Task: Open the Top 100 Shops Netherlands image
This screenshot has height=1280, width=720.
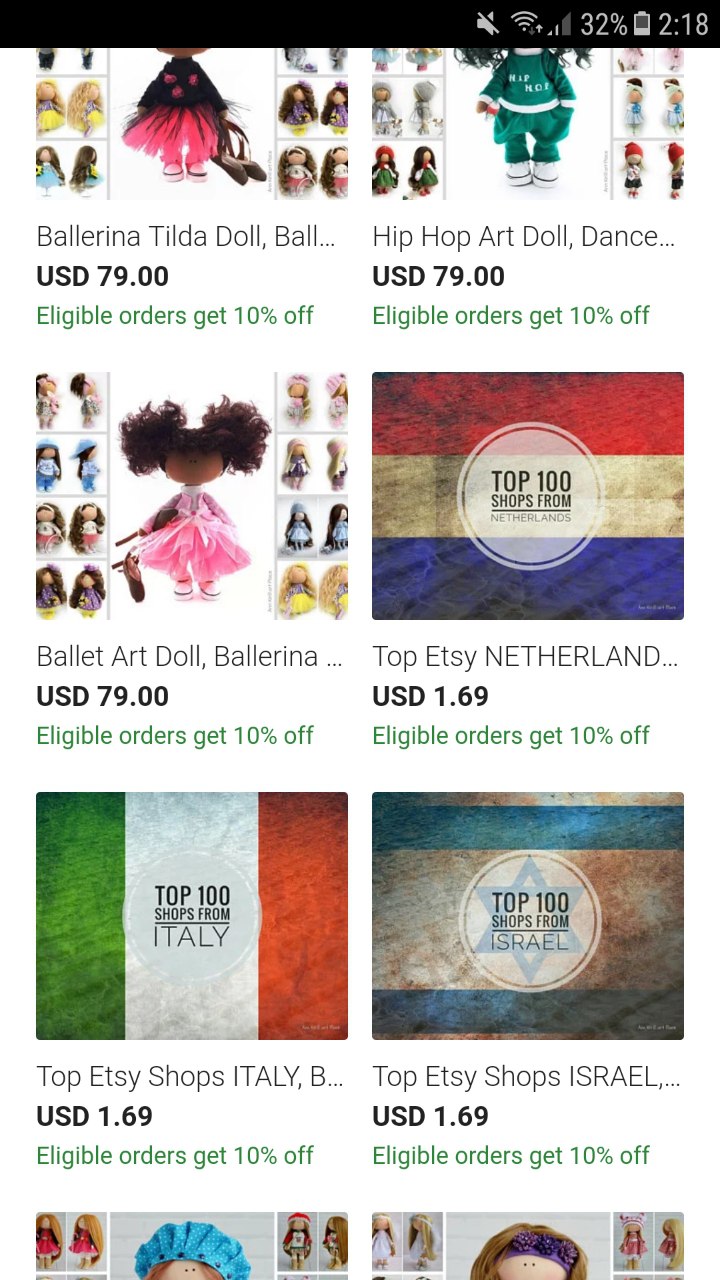Action: (x=528, y=496)
